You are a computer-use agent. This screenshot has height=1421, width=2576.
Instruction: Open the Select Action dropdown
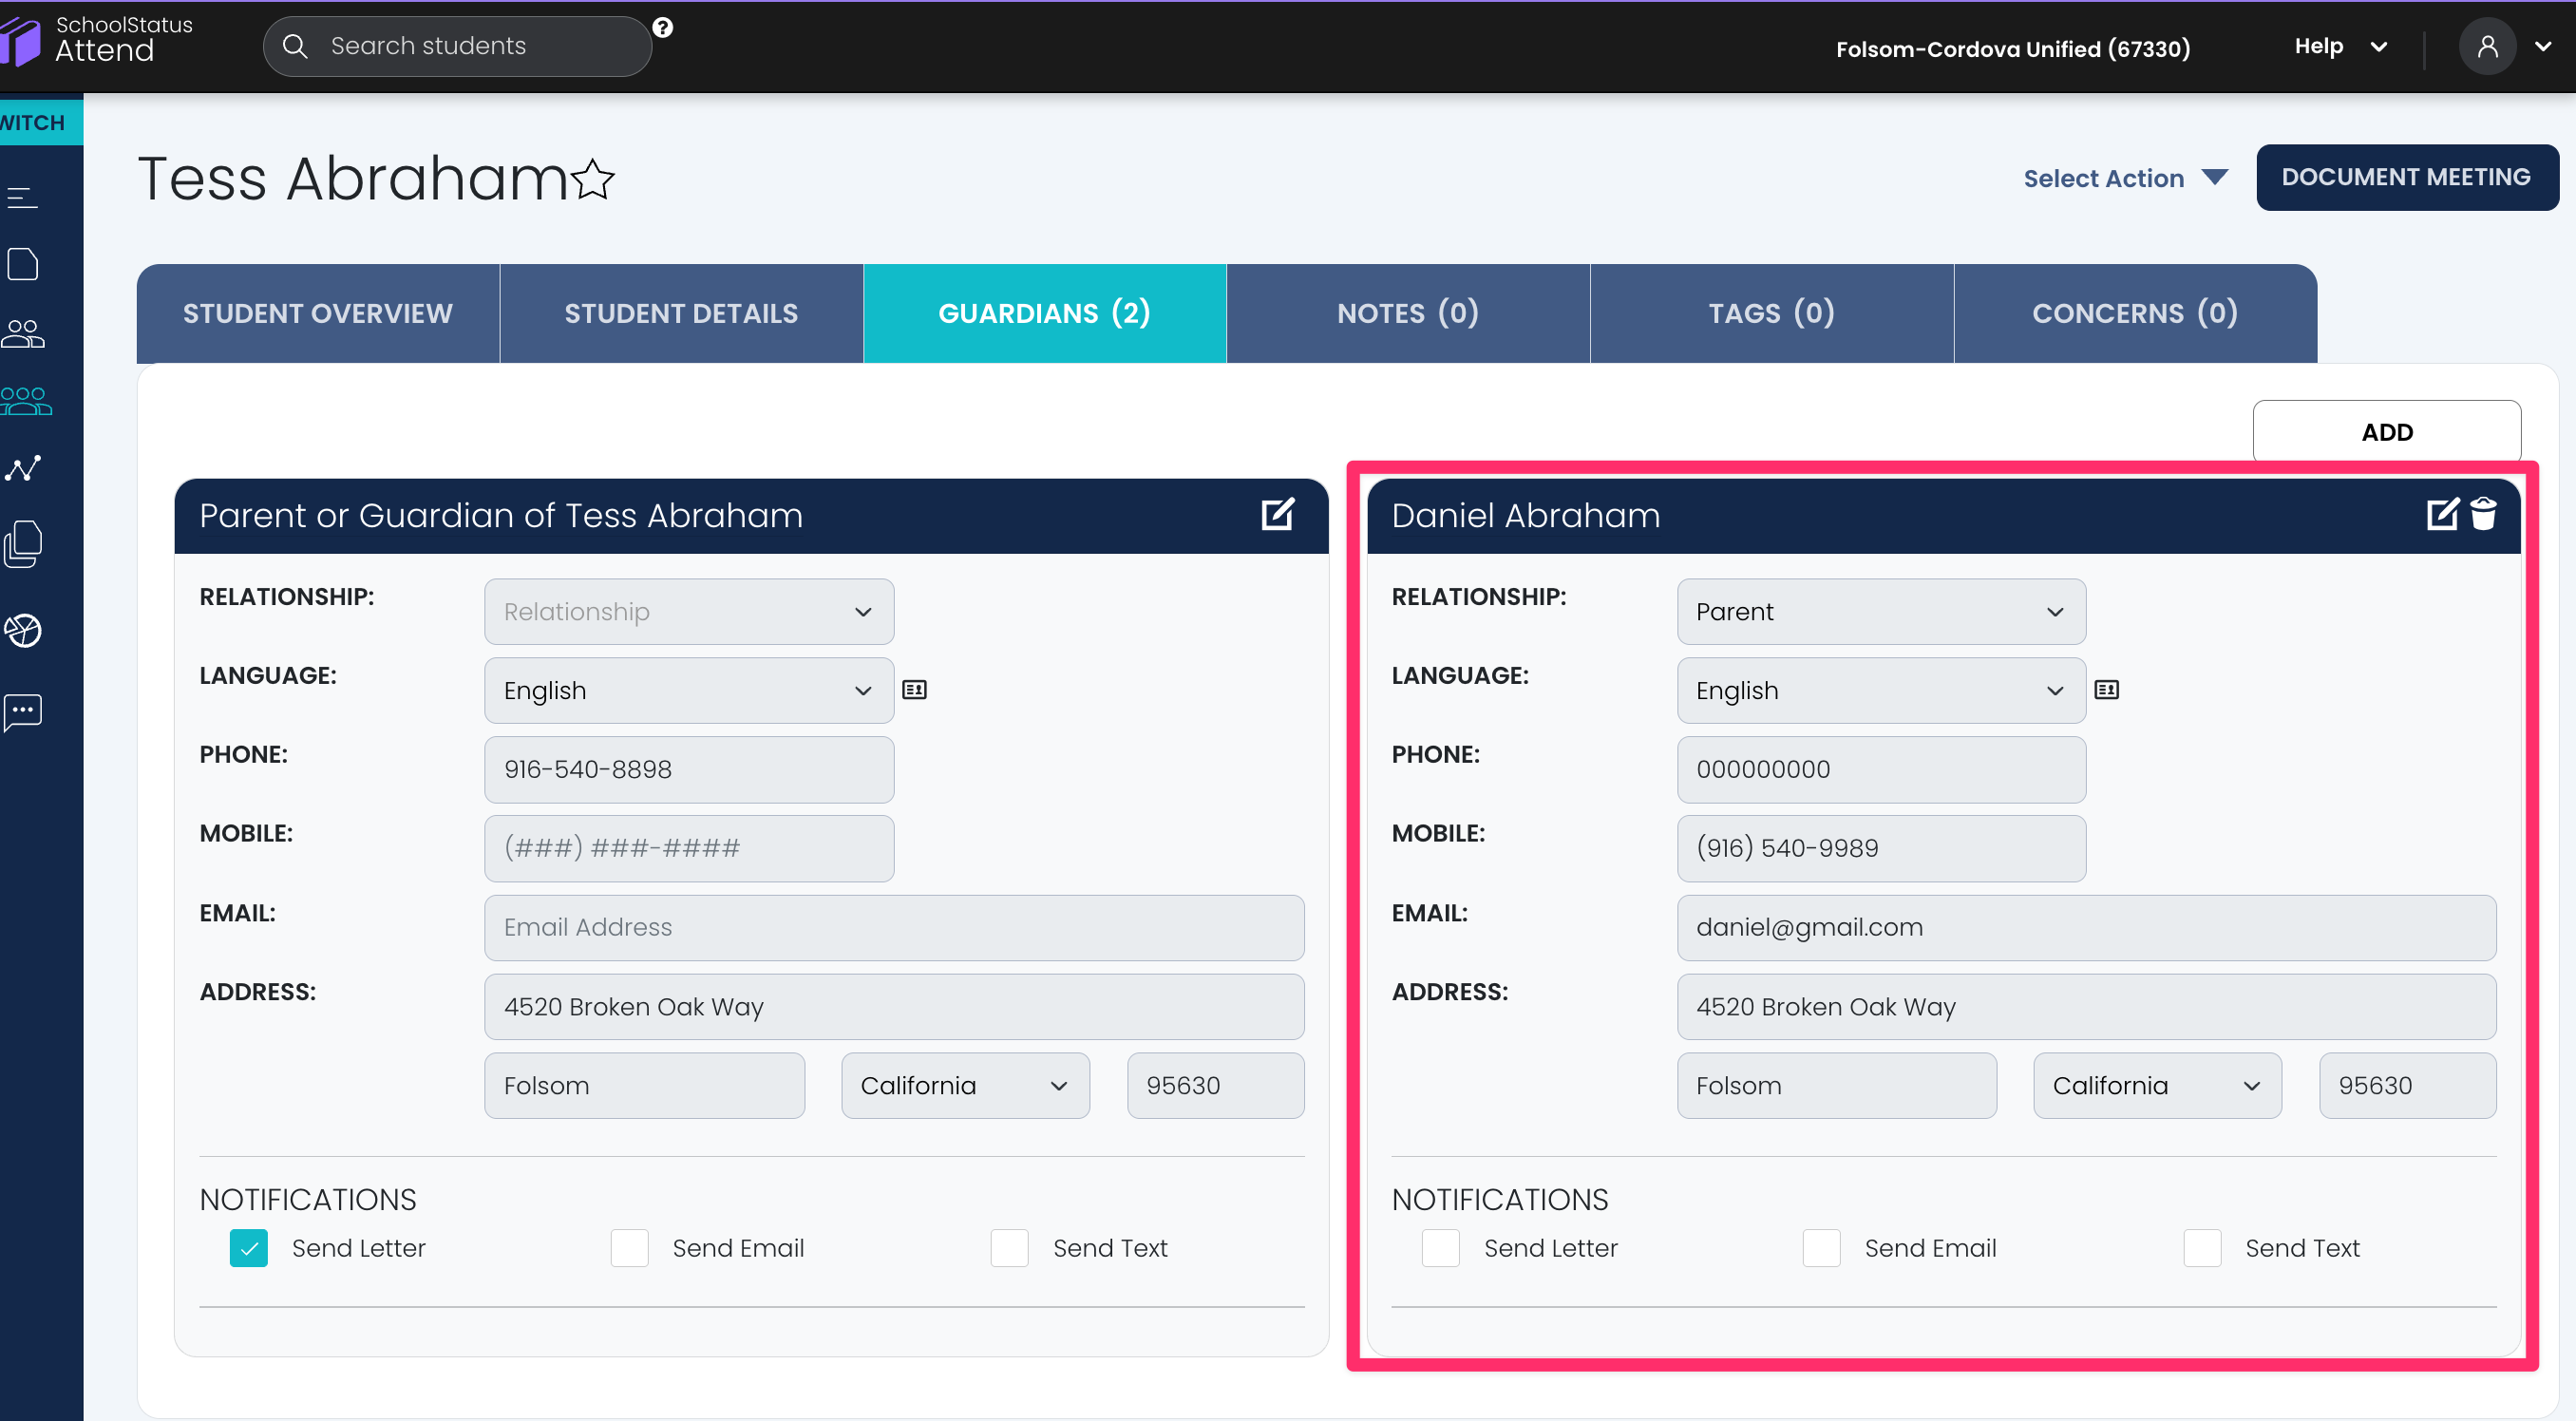tap(2124, 178)
